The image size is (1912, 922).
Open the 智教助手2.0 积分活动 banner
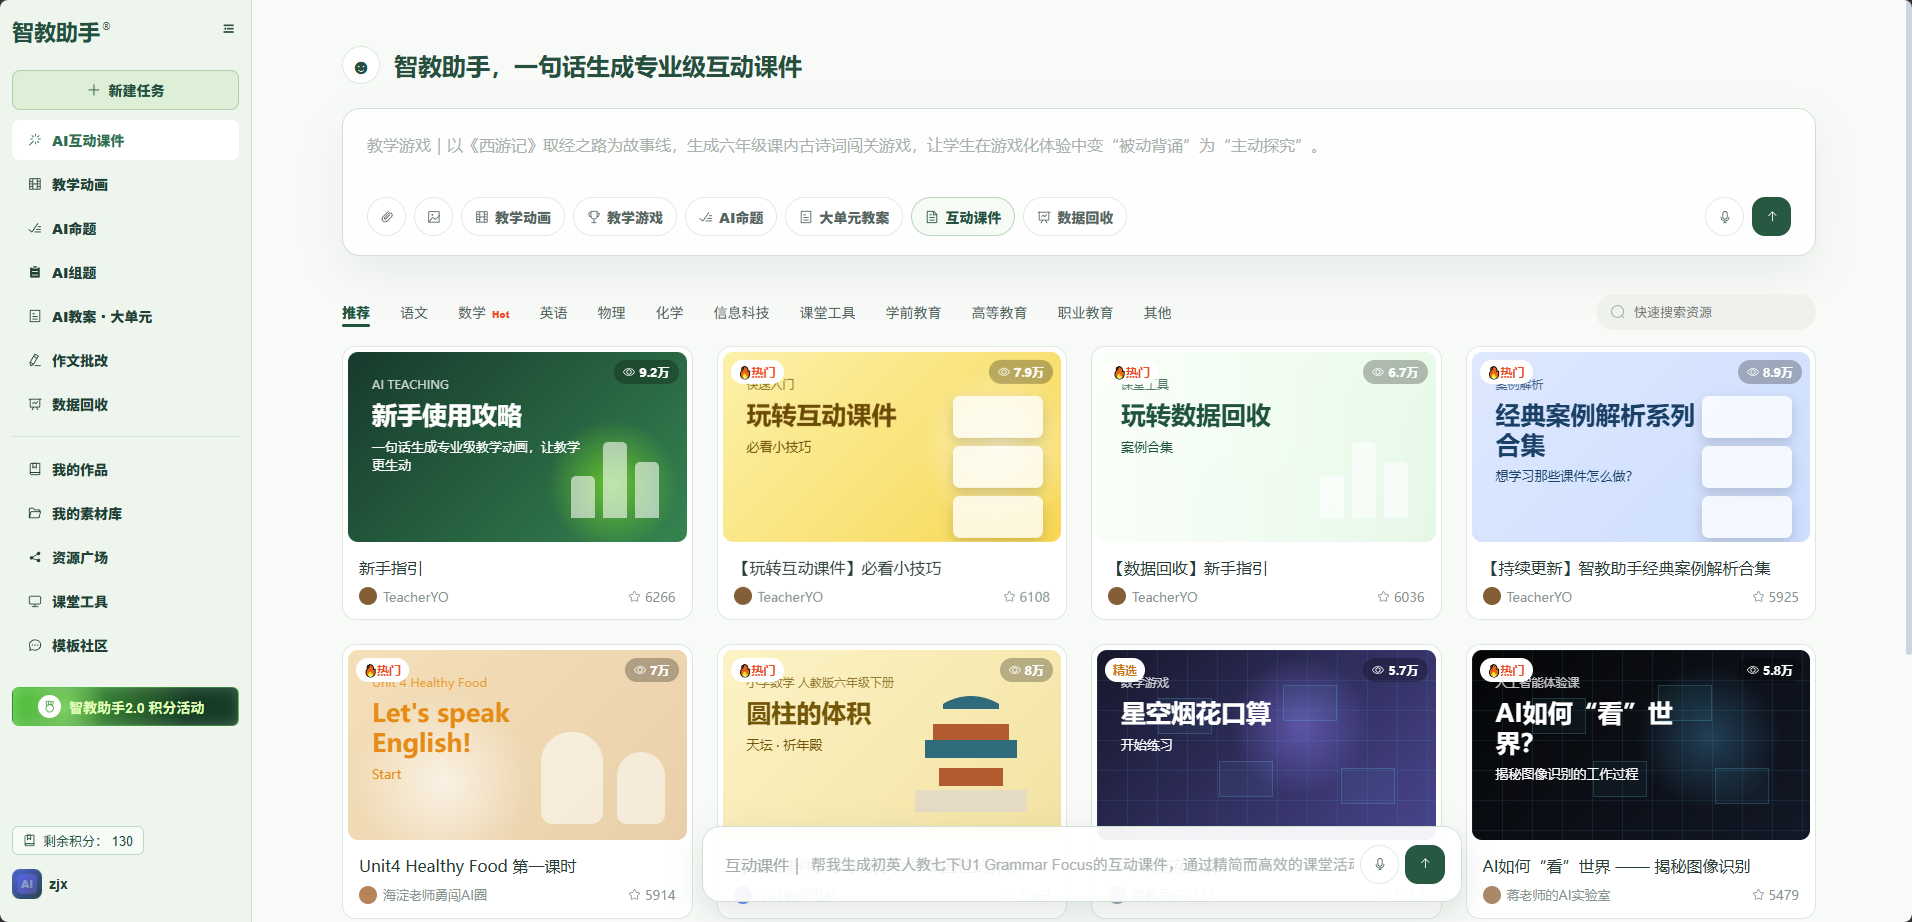point(125,707)
